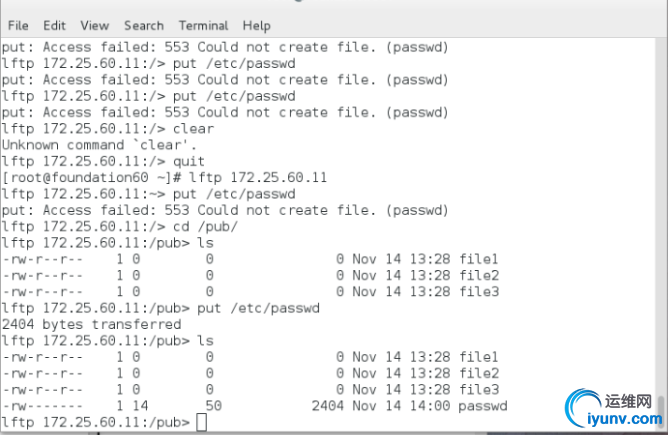
Task: Click the iyunv.com watermark text
Action: pos(625,419)
